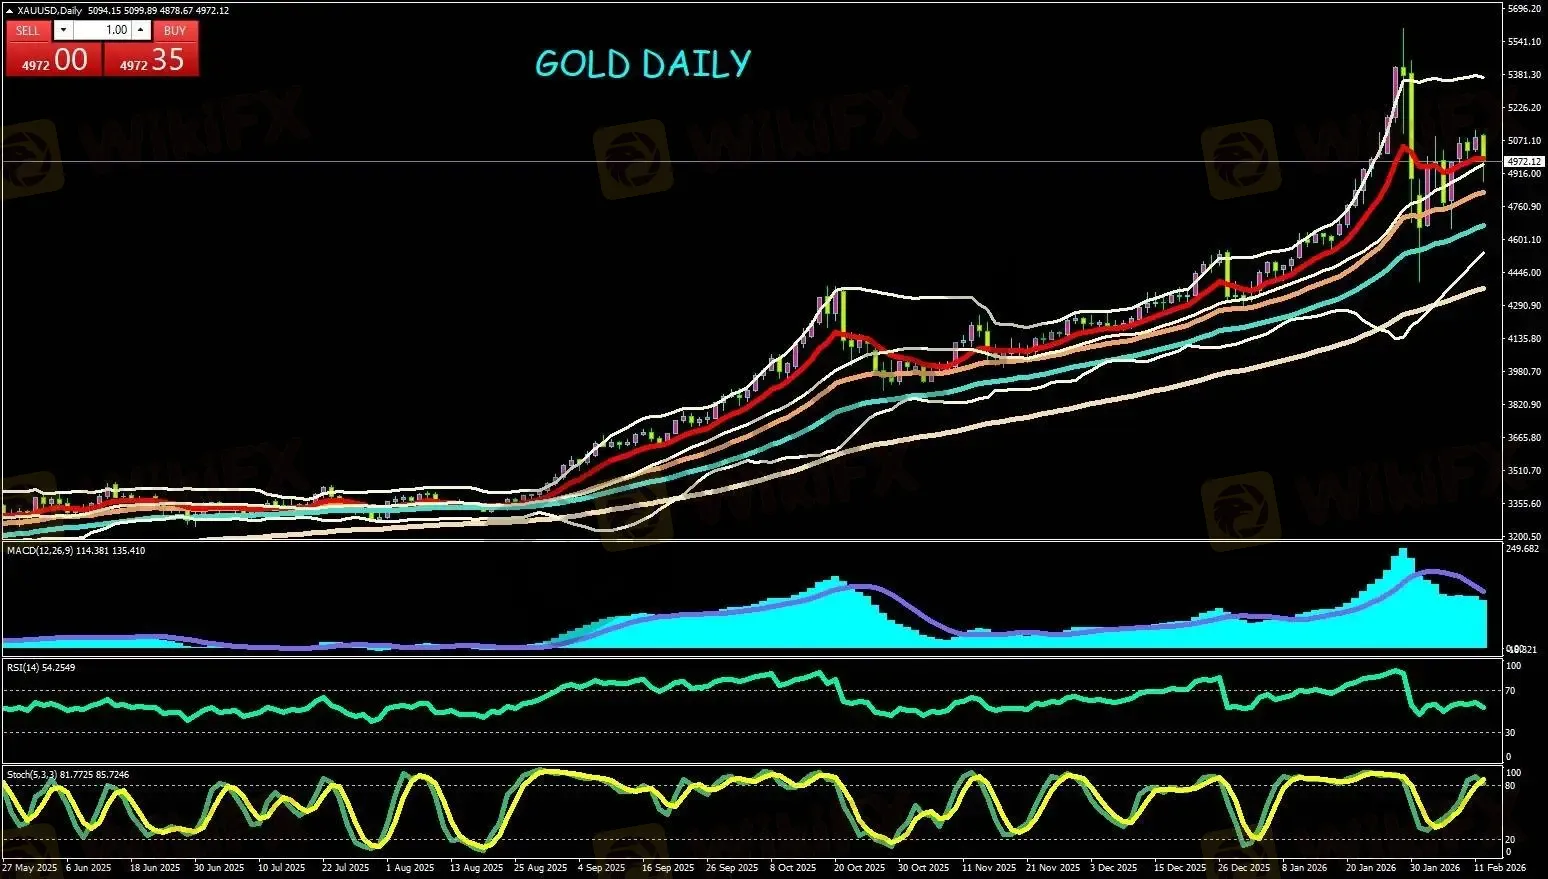Screen dimensions: 1548x879
Task: Click the 5226.20 price scale label
Action: coord(1524,108)
